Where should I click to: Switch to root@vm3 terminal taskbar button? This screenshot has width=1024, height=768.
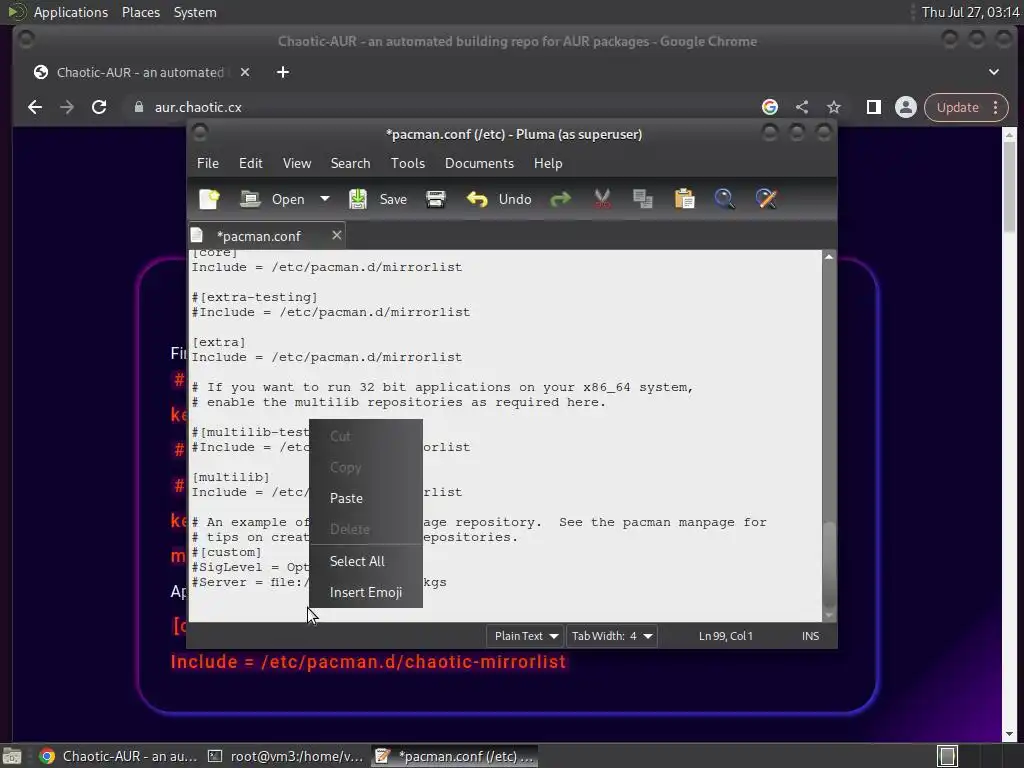pos(286,756)
